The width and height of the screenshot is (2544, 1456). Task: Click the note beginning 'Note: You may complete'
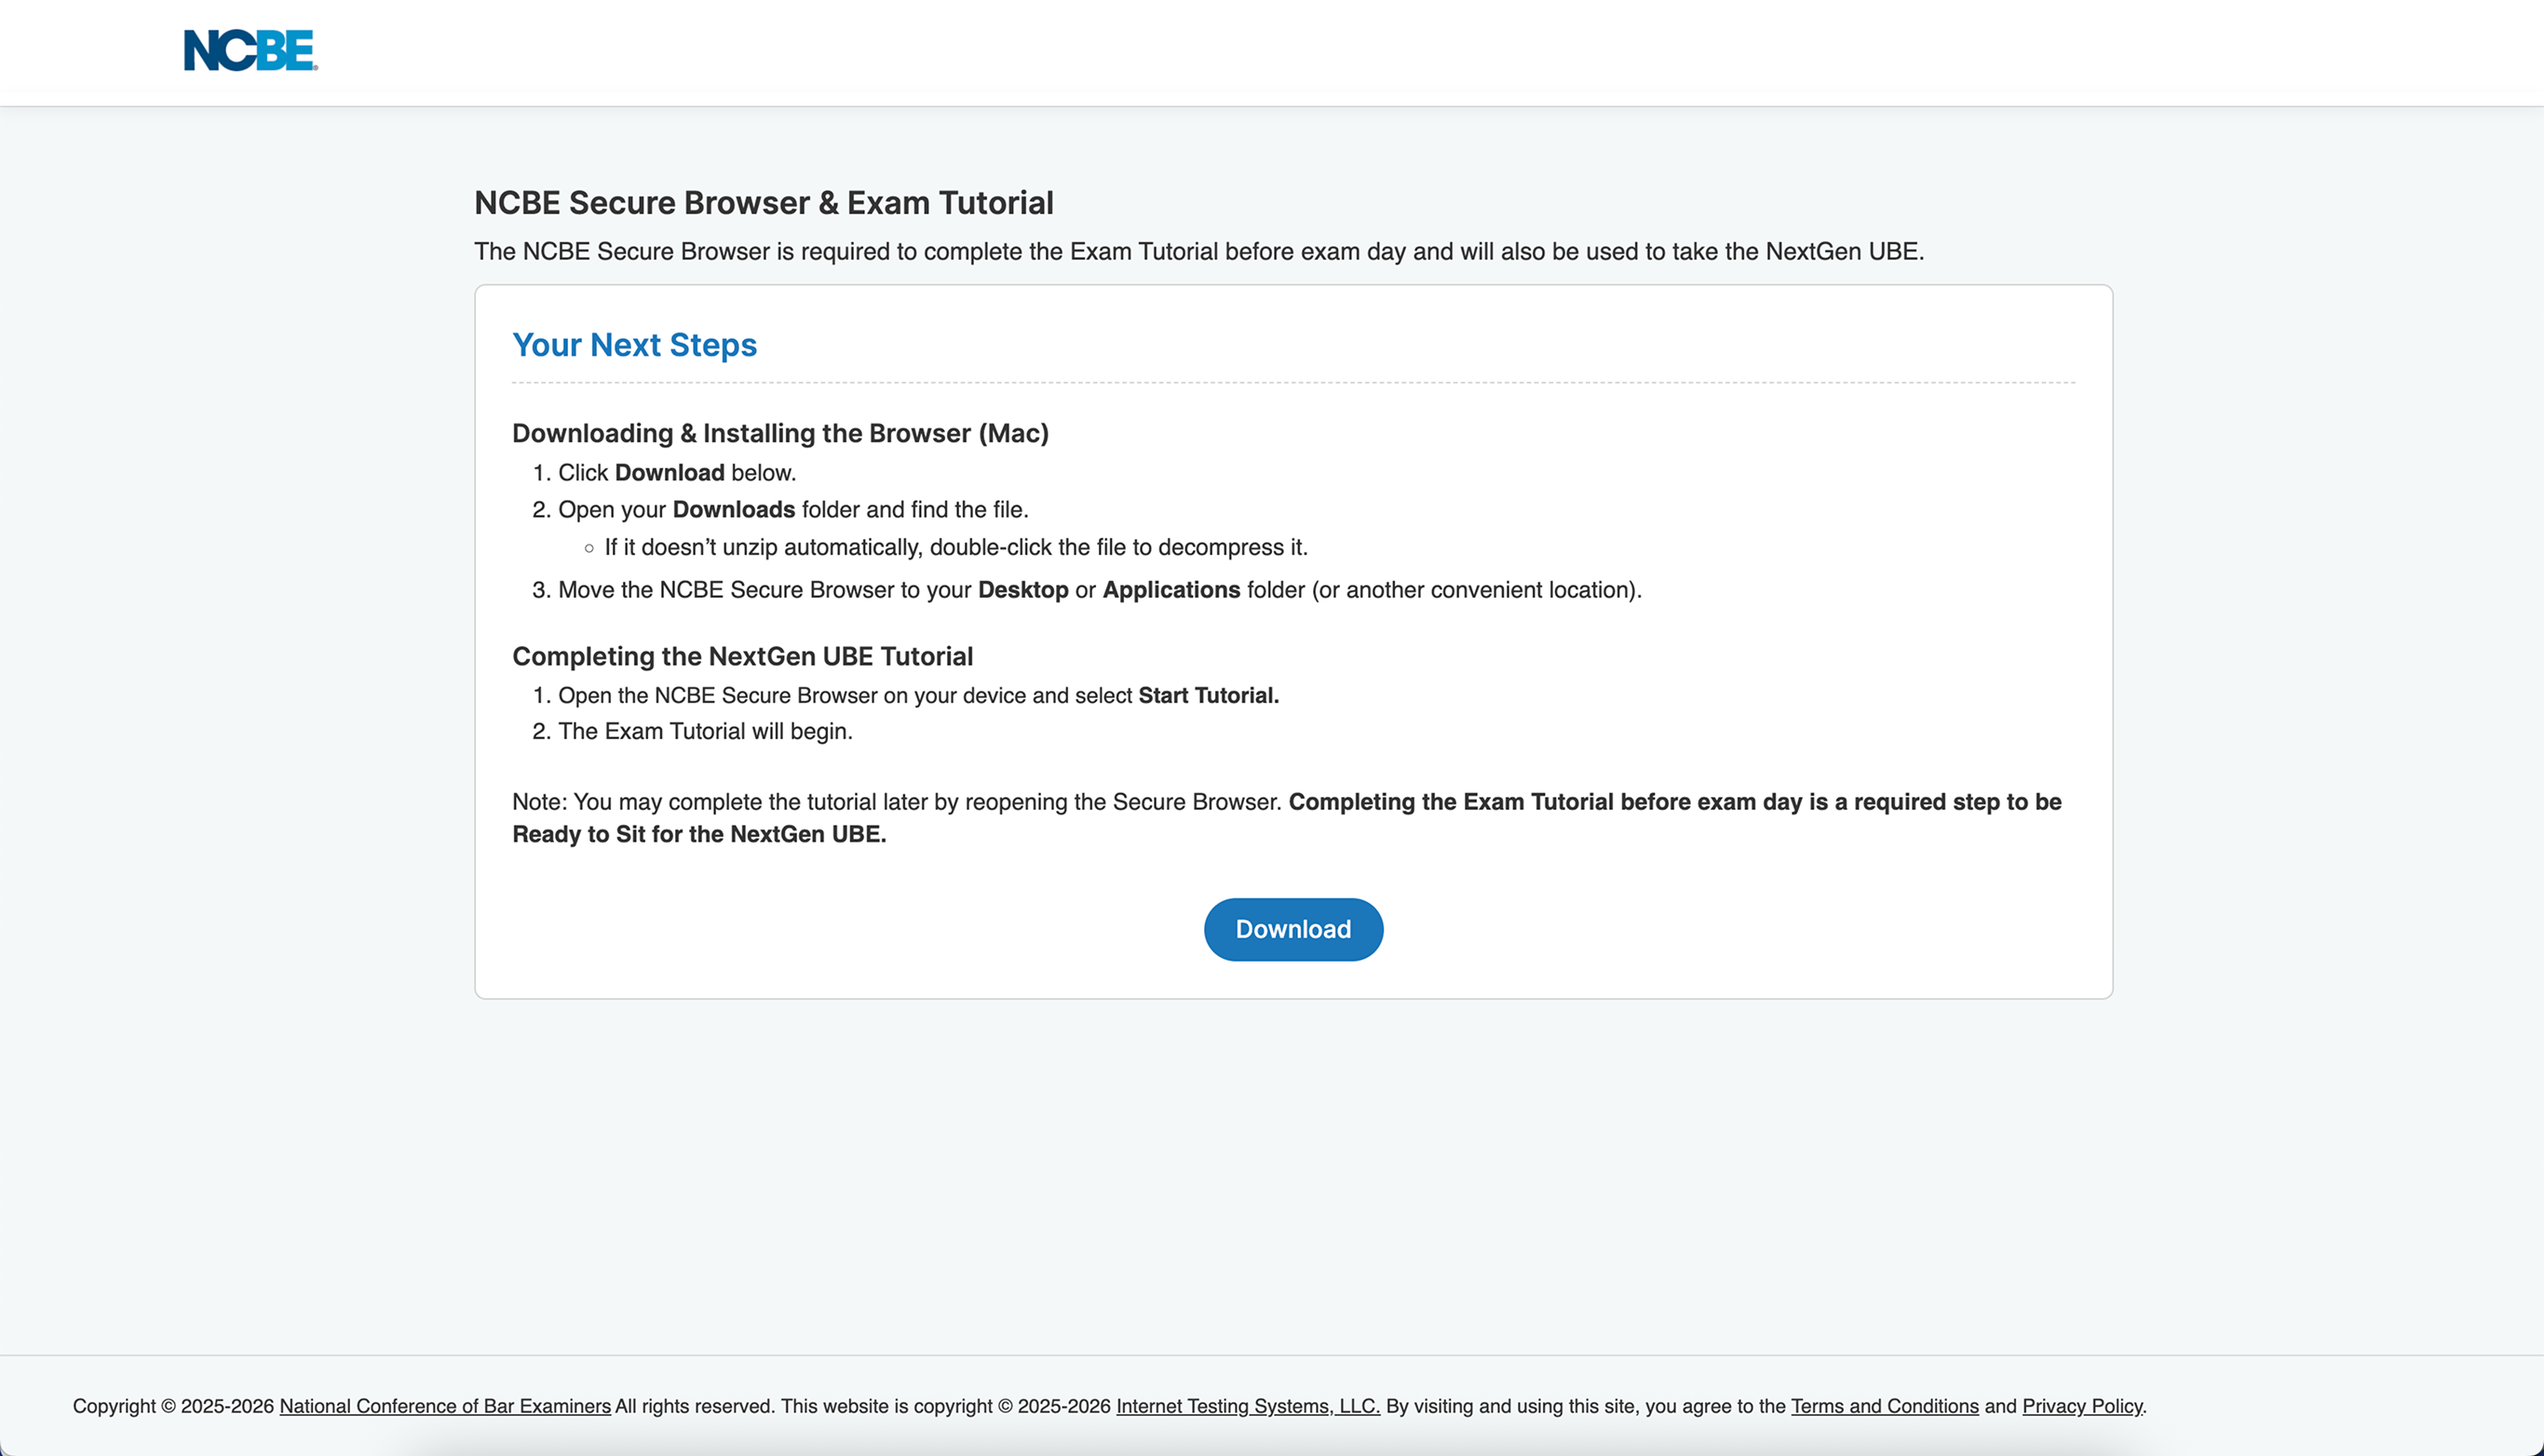coord(1287,818)
